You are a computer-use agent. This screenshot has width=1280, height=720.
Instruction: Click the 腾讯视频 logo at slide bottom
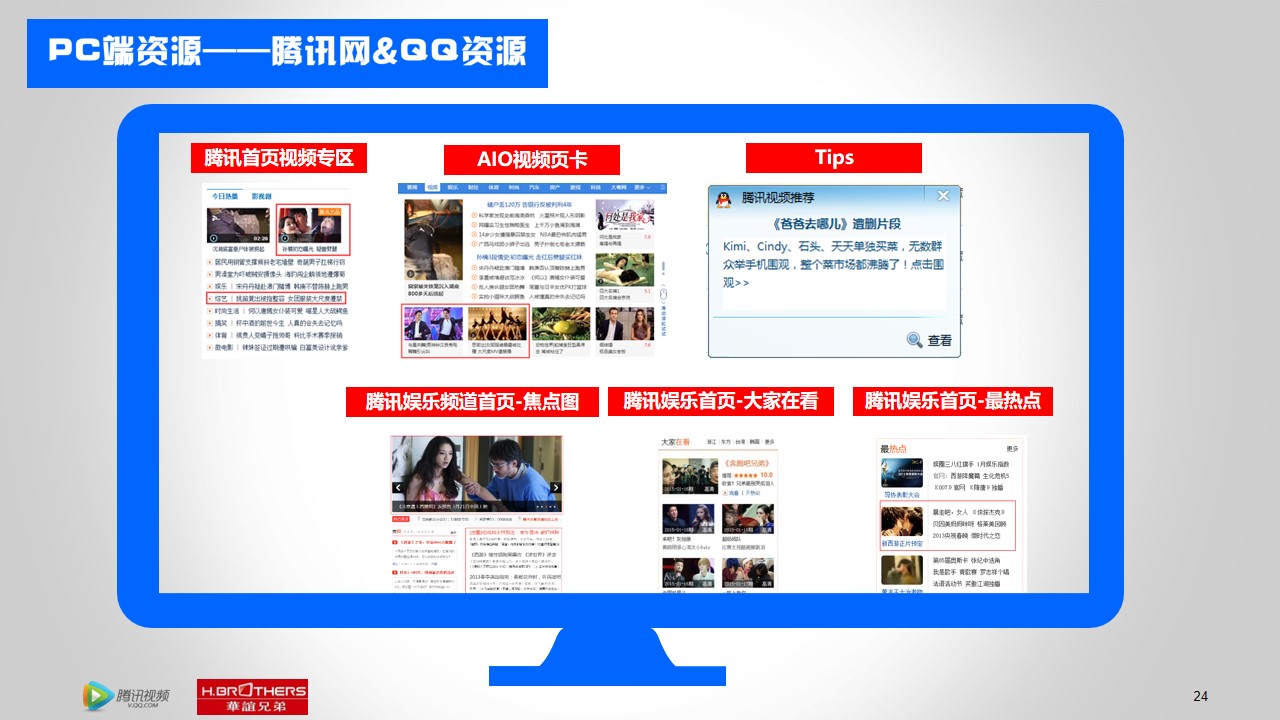click(x=126, y=696)
